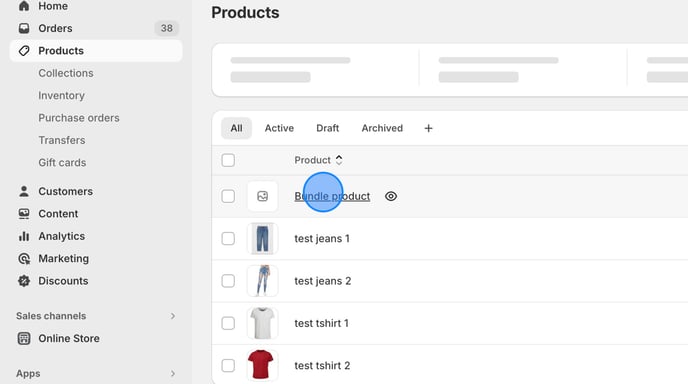
Task: Switch to the Archived tab
Action: pyautogui.click(x=382, y=128)
